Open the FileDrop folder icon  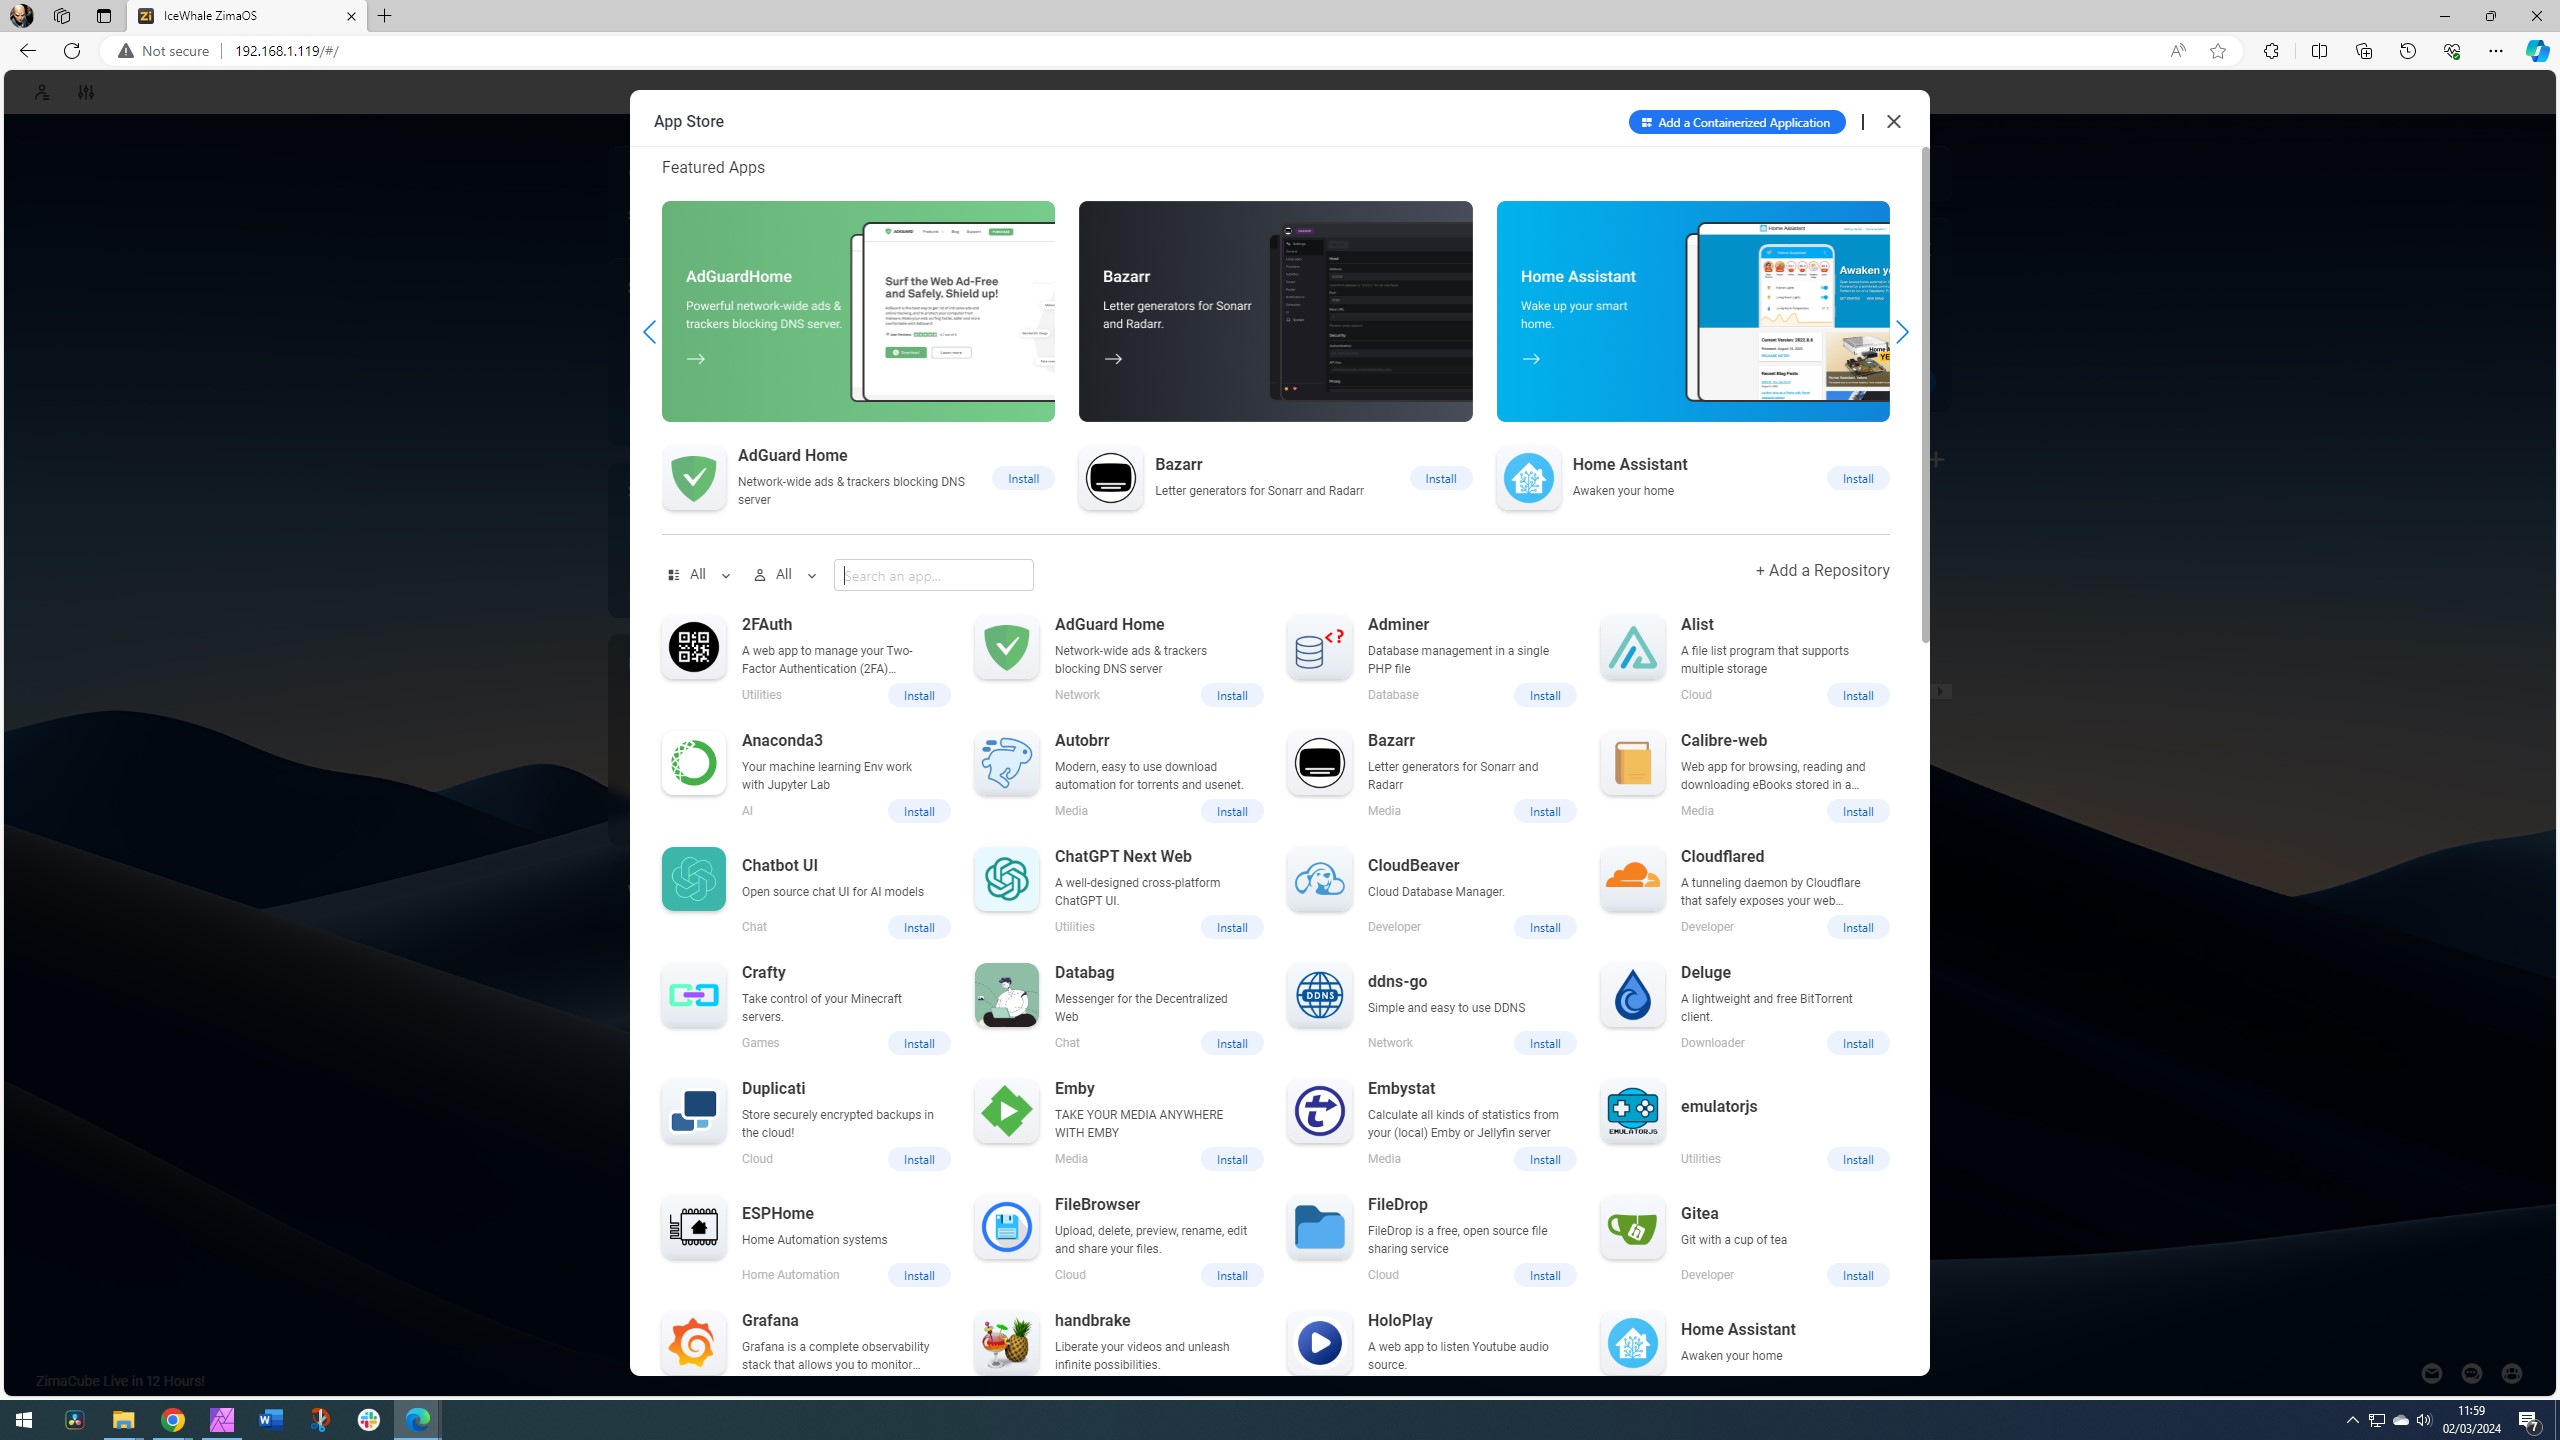coord(1319,1227)
